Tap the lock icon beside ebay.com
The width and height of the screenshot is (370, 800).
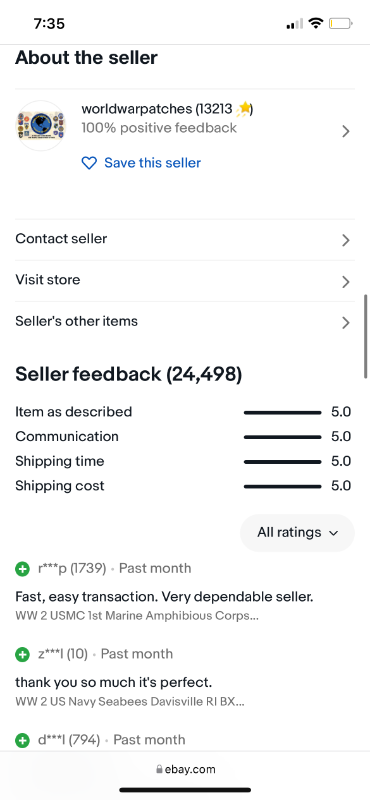[159, 769]
